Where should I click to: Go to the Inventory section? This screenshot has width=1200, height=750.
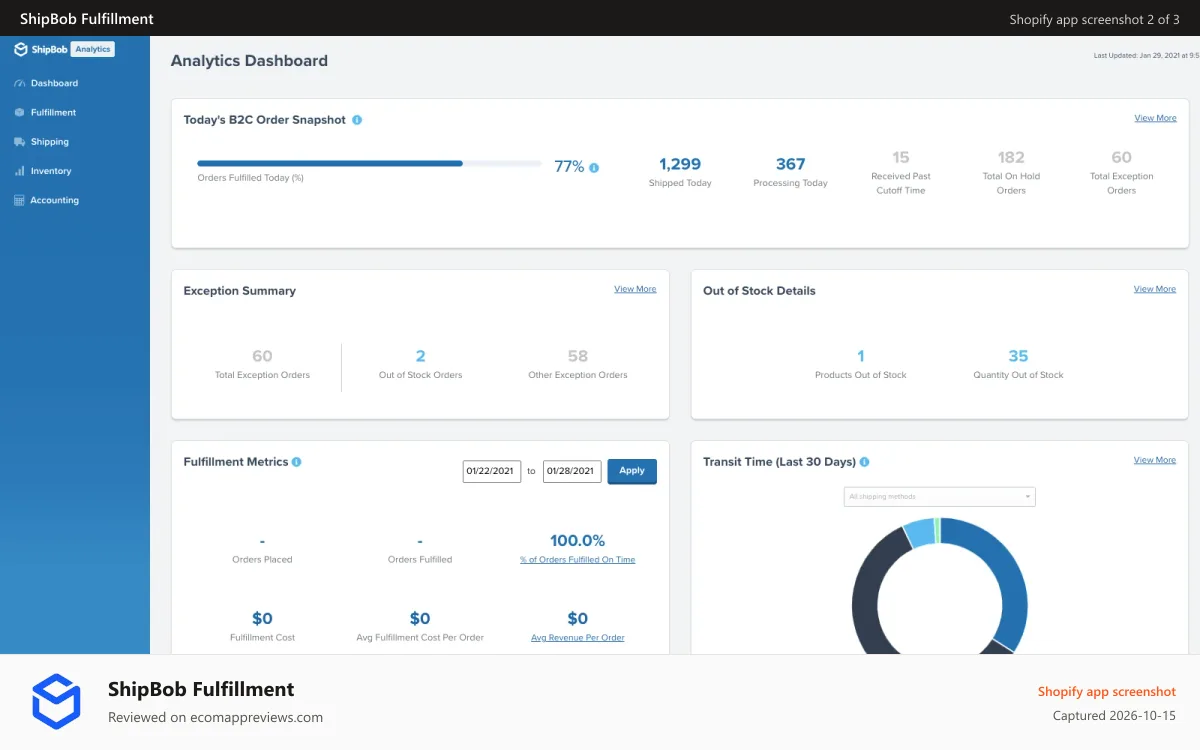tap(51, 171)
